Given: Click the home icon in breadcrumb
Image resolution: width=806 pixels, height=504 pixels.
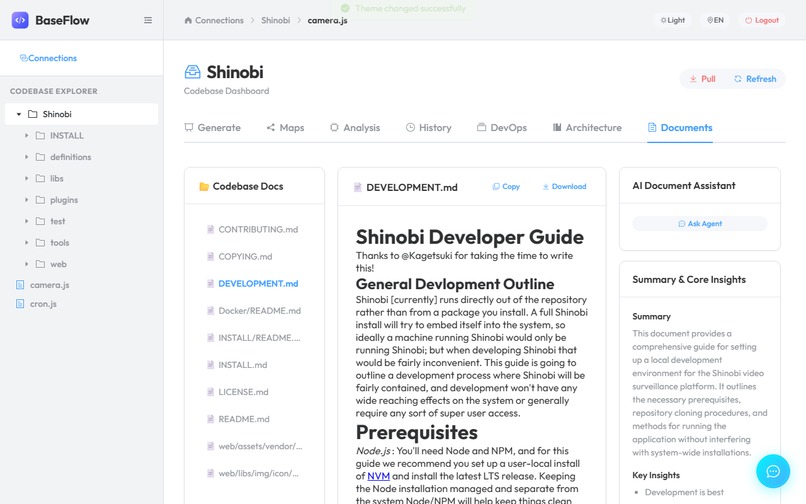Looking at the screenshot, I should pyautogui.click(x=188, y=21).
